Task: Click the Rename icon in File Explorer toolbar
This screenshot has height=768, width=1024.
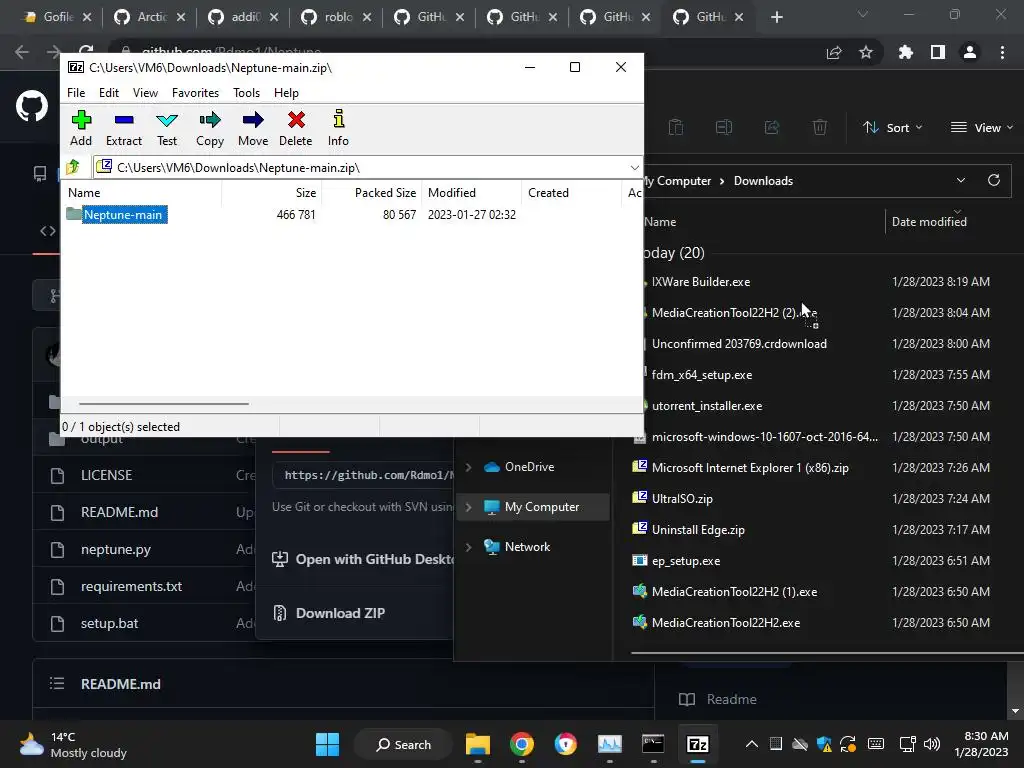Action: coord(724,127)
